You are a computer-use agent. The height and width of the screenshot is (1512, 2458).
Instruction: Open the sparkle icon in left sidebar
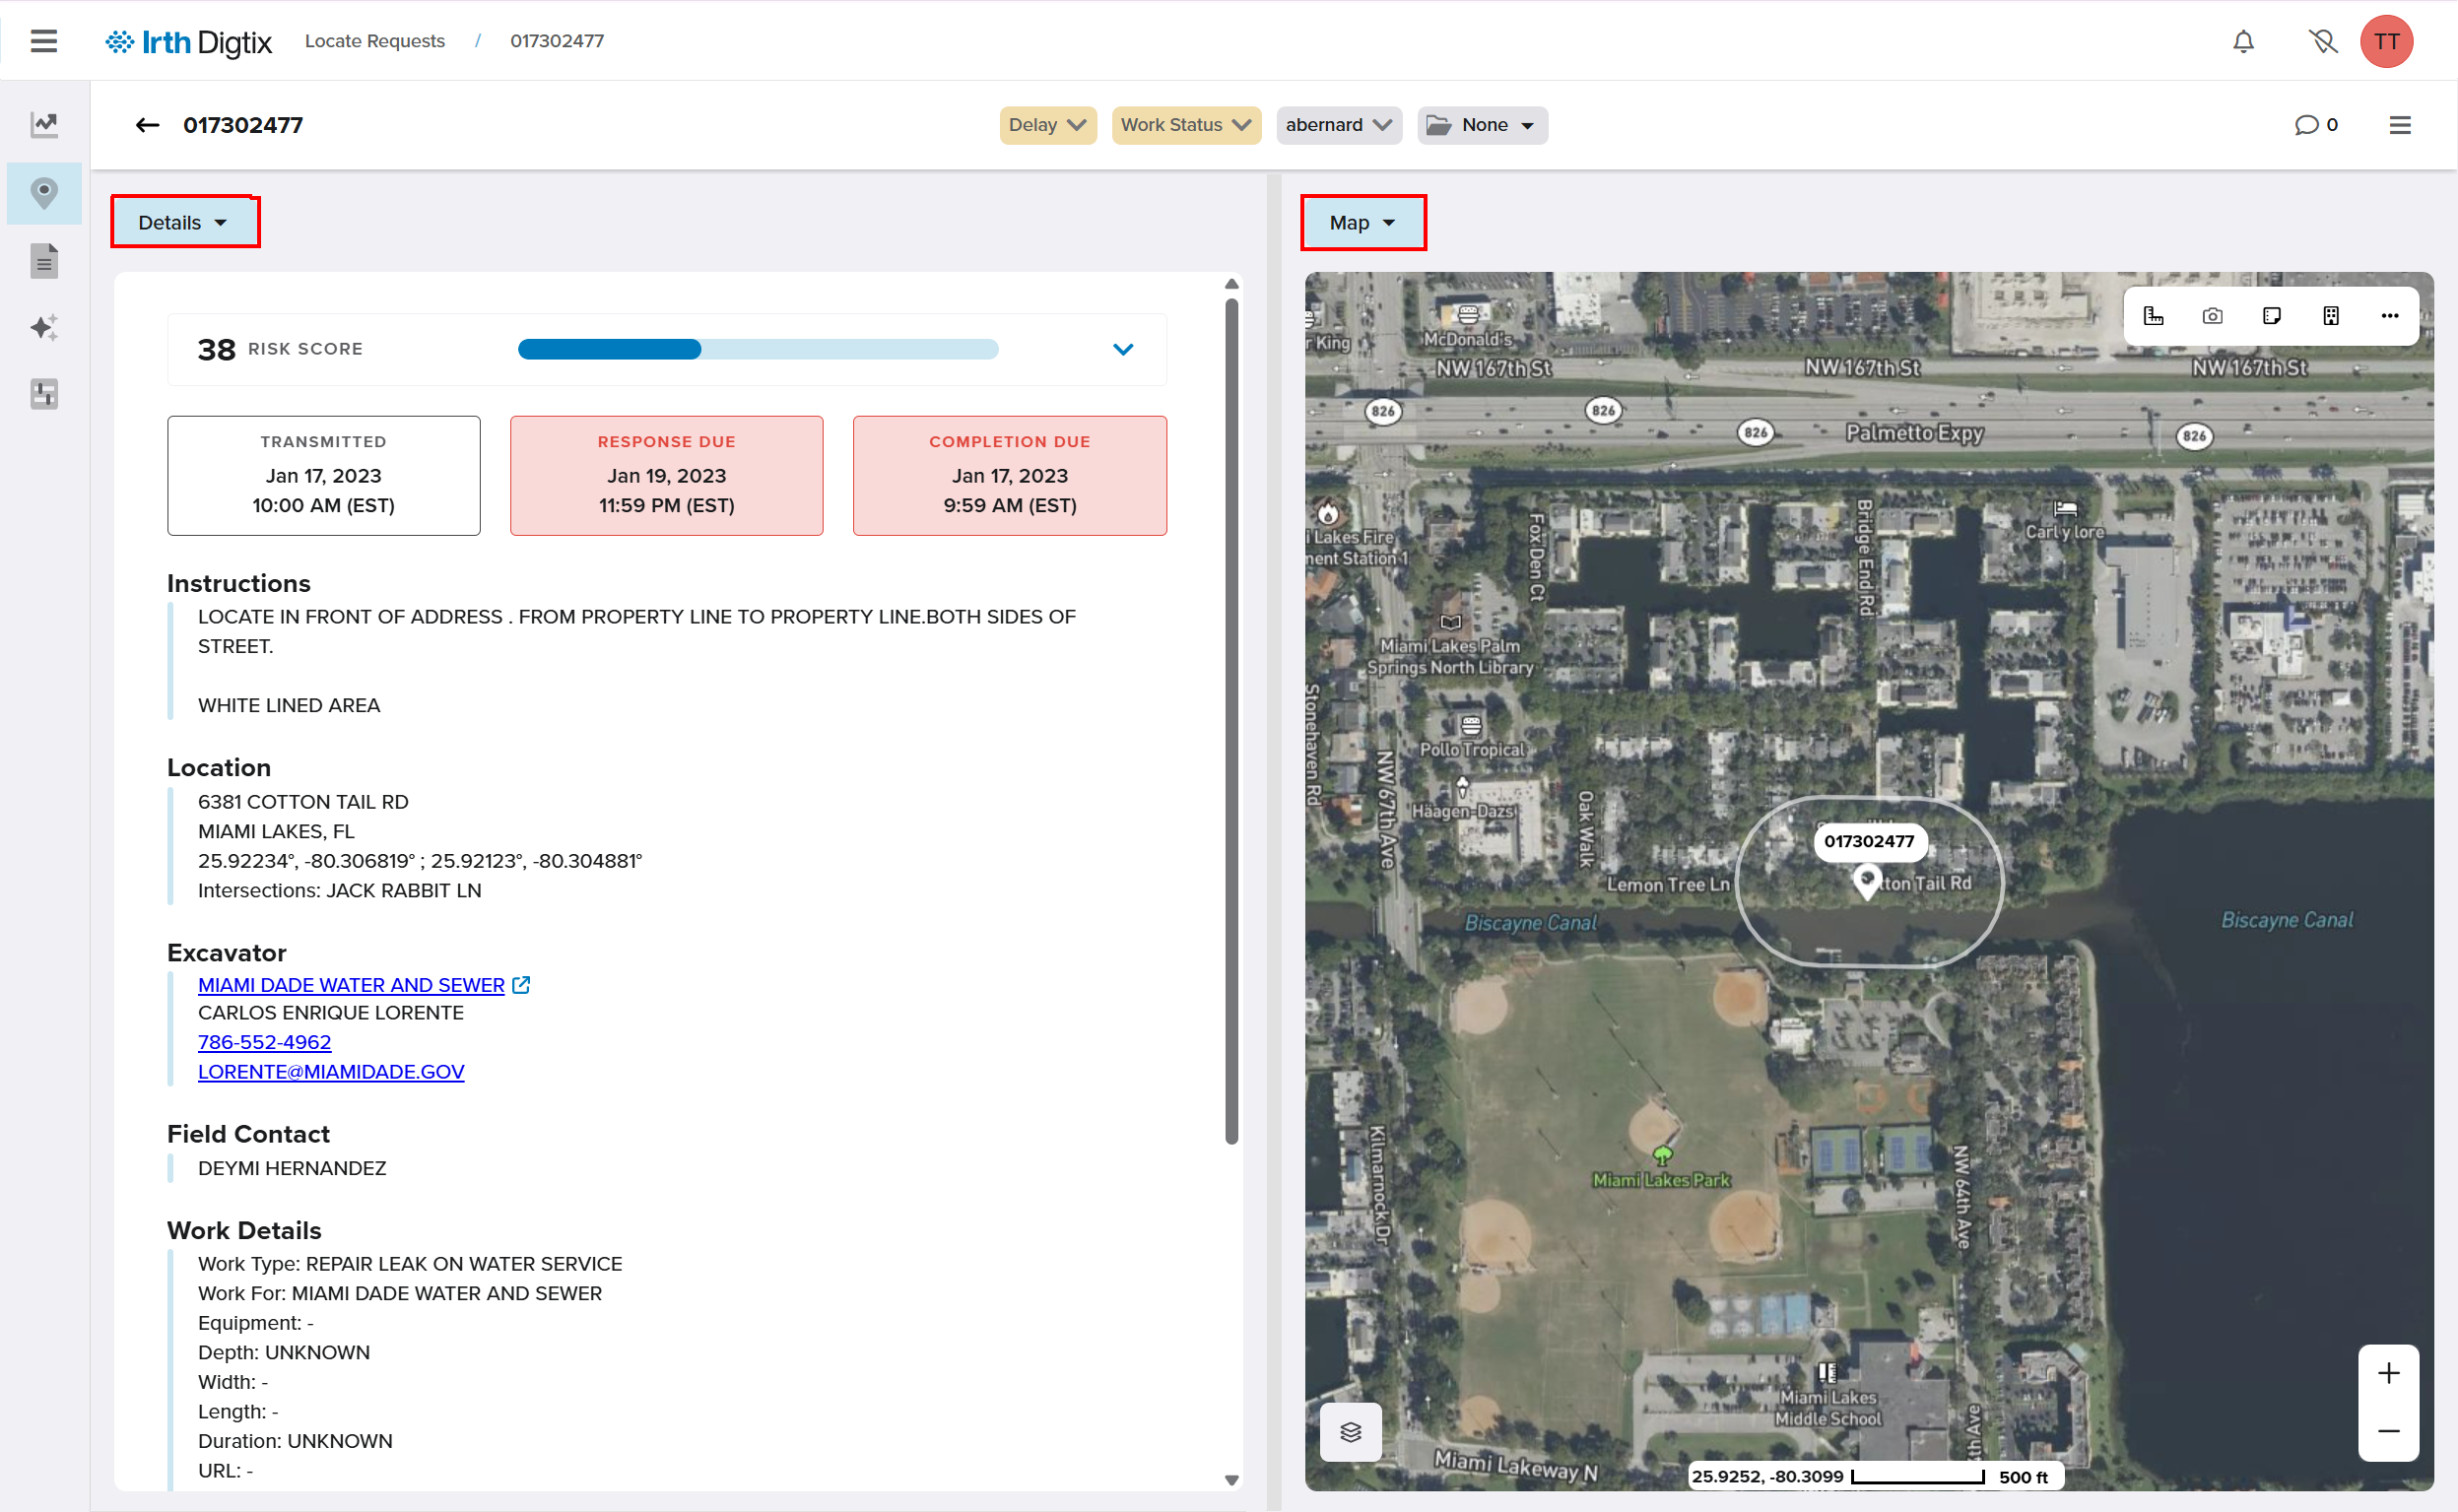pos(44,327)
